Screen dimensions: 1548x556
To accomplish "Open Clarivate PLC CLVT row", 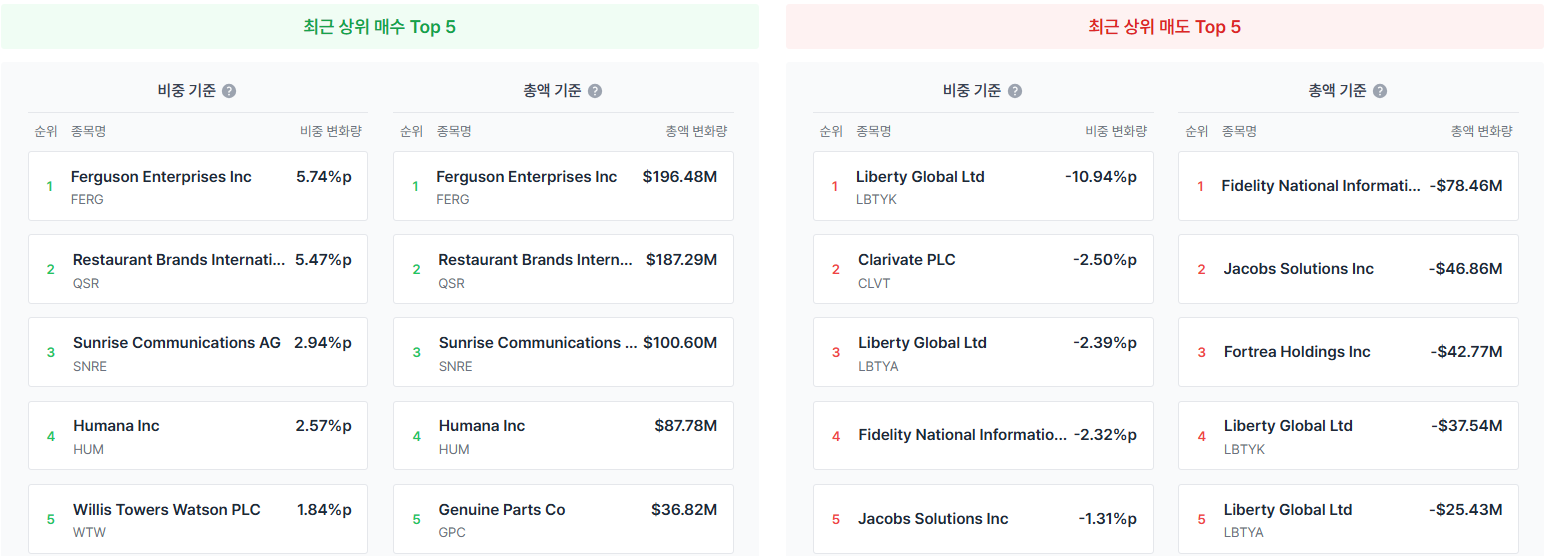I will 983,269.
